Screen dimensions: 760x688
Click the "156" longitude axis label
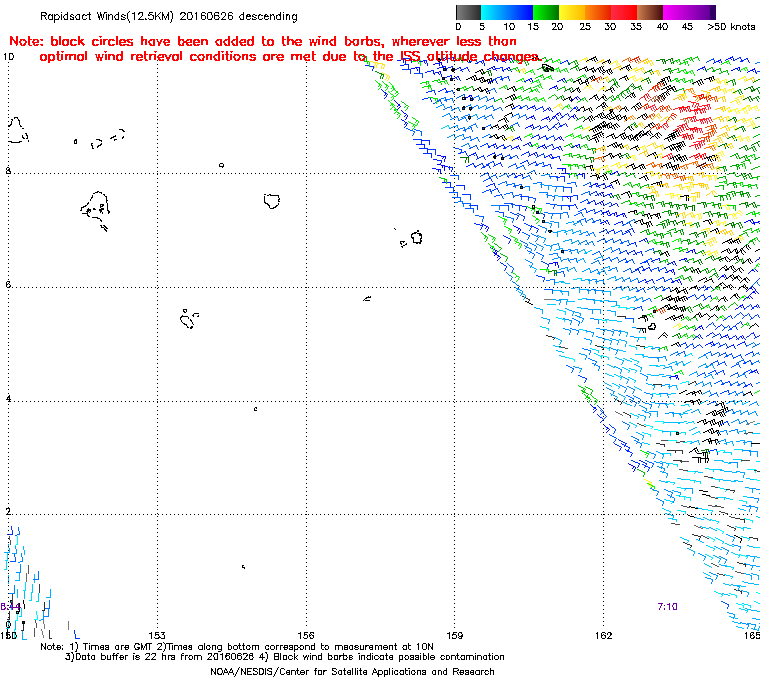(306, 635)
